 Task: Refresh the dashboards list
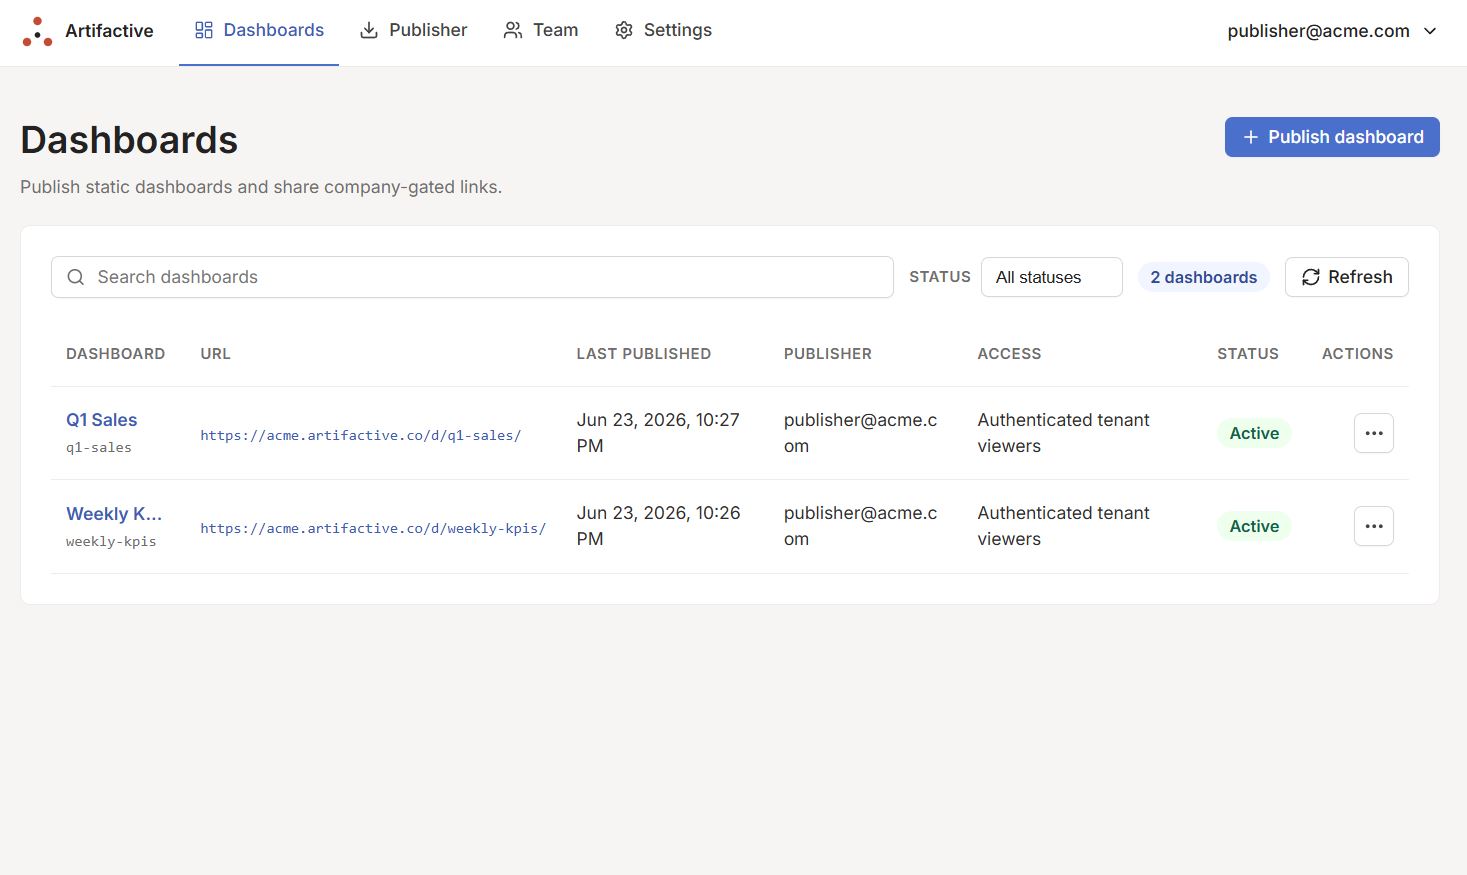(1347, 277)
